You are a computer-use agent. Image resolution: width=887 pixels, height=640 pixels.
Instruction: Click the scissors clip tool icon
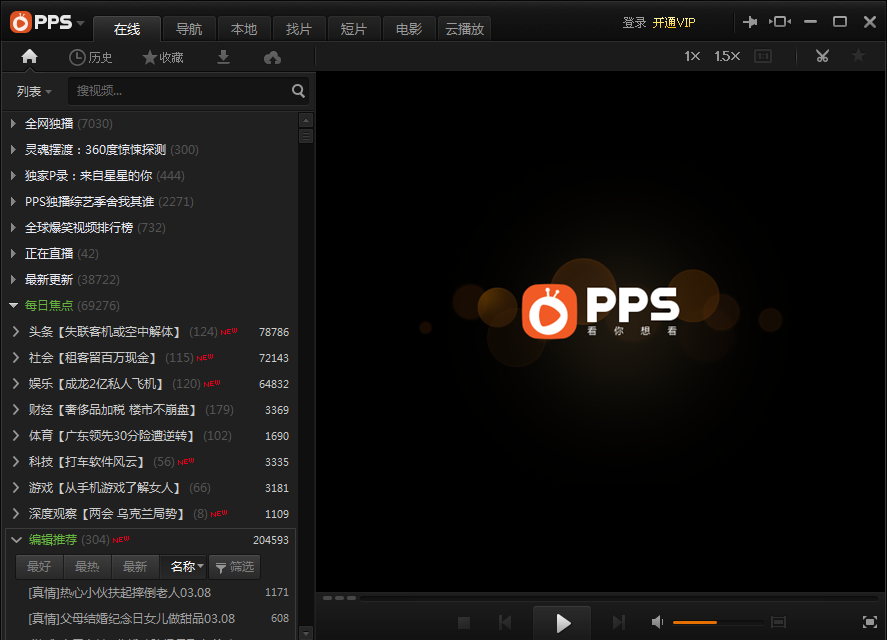click(x=822, y=56)
